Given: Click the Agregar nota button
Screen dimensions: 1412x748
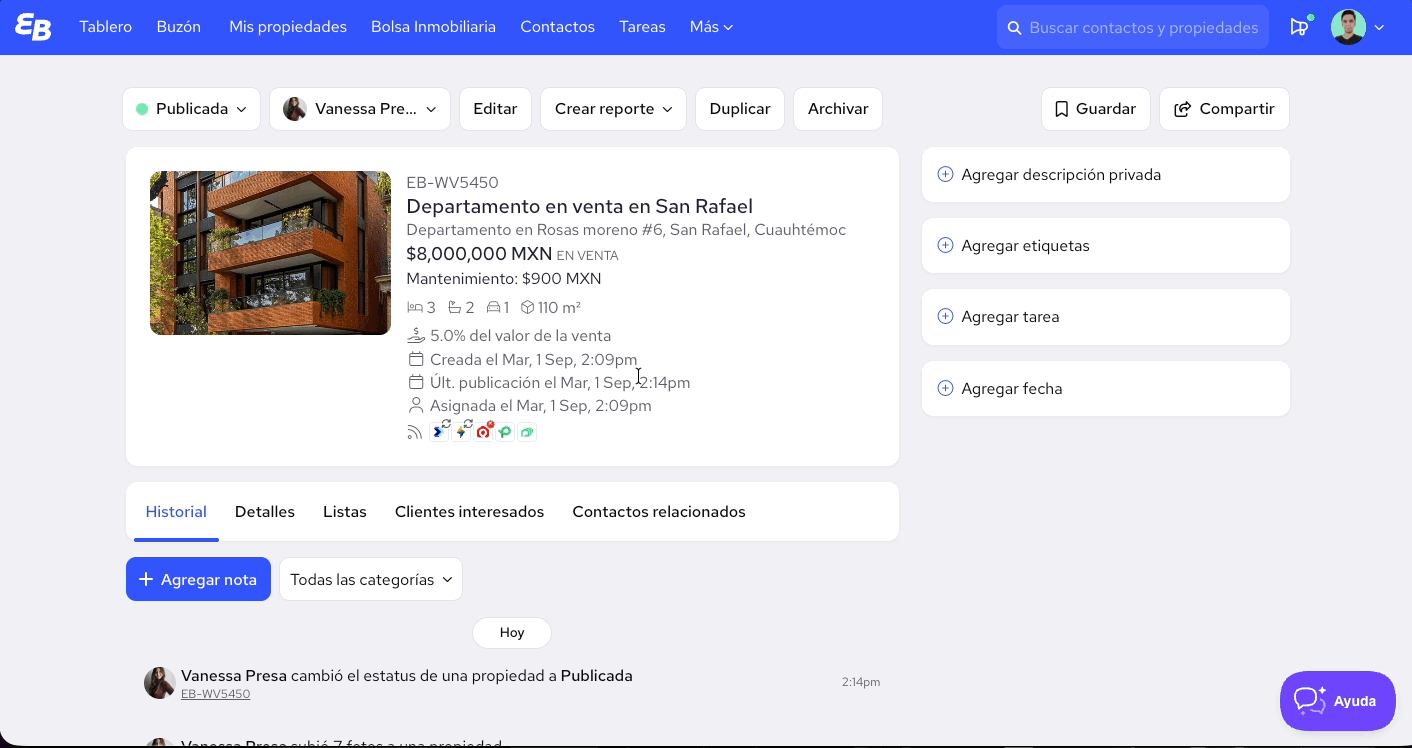Looking at the screenshot, I should tap(198, 579).
